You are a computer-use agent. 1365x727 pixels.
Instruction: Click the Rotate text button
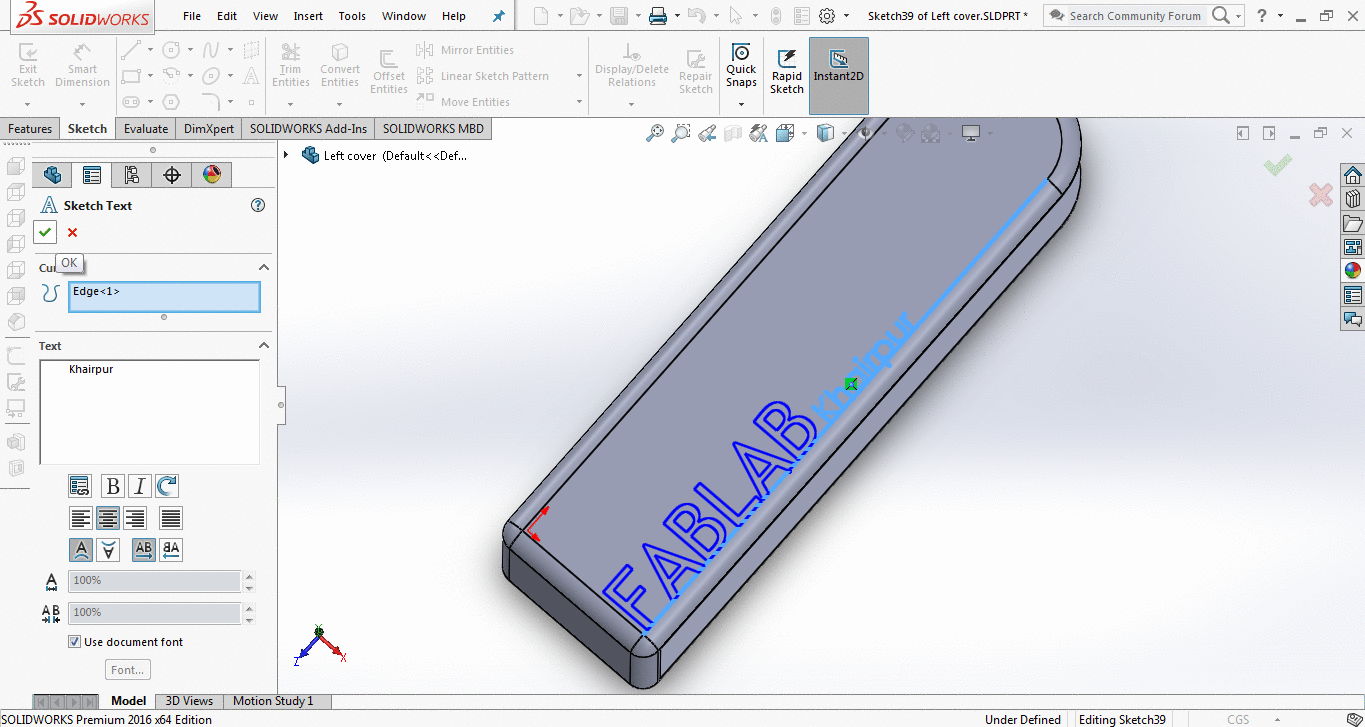tap(167, 487)
